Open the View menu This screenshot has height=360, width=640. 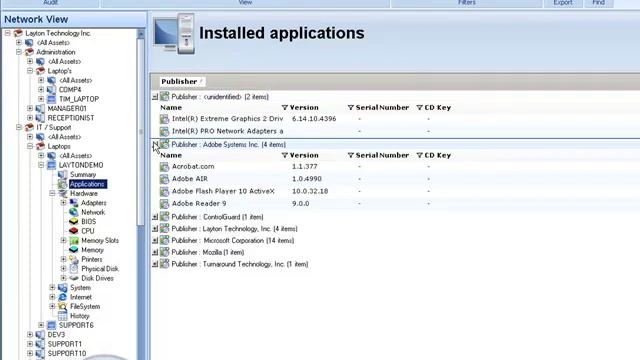(x=245, y=3)
